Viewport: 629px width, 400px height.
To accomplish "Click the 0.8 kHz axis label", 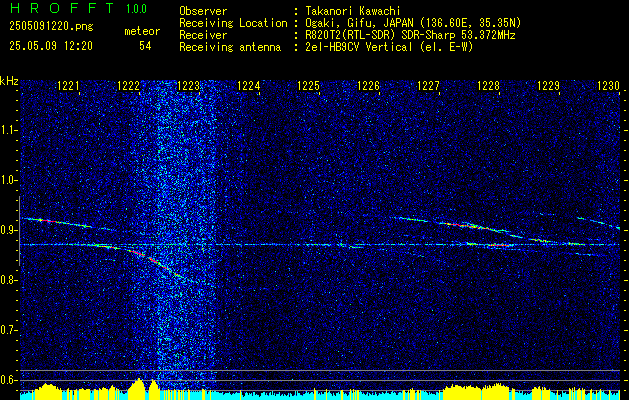I will click(x=8, y=280).
